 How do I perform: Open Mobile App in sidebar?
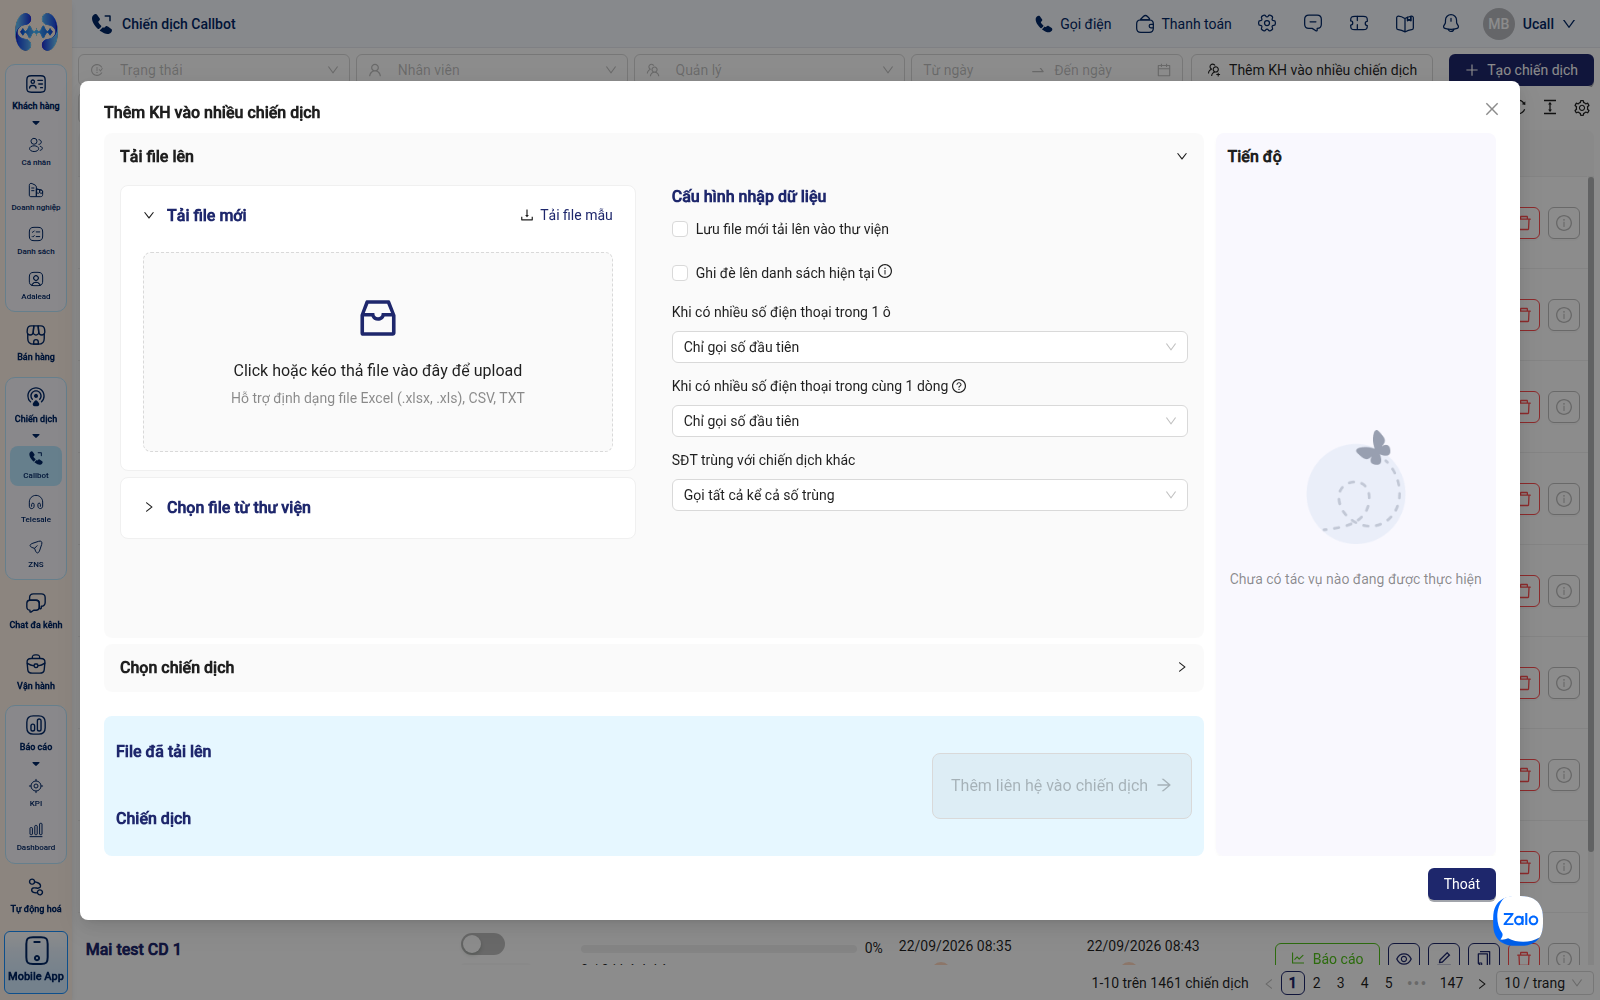coord(36,961)
